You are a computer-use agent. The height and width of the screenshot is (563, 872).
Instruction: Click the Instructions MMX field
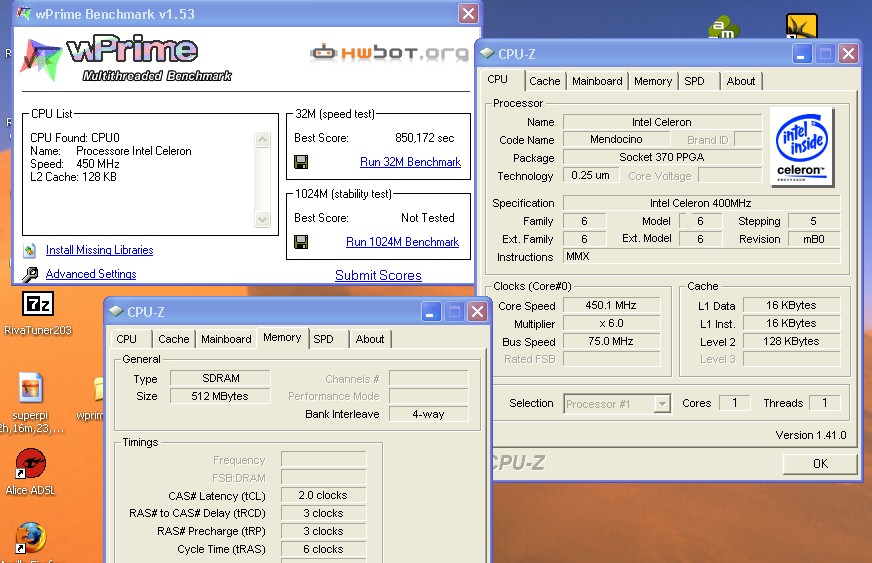tap(701, 256)
